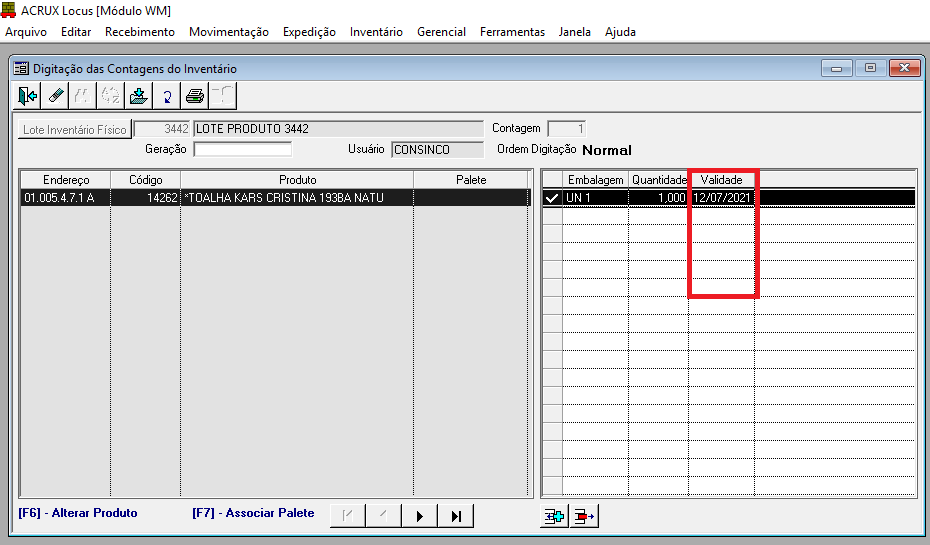Viewport: 930px width, 545px height.
Task: Click the Código column header
Action: [145, 180]
